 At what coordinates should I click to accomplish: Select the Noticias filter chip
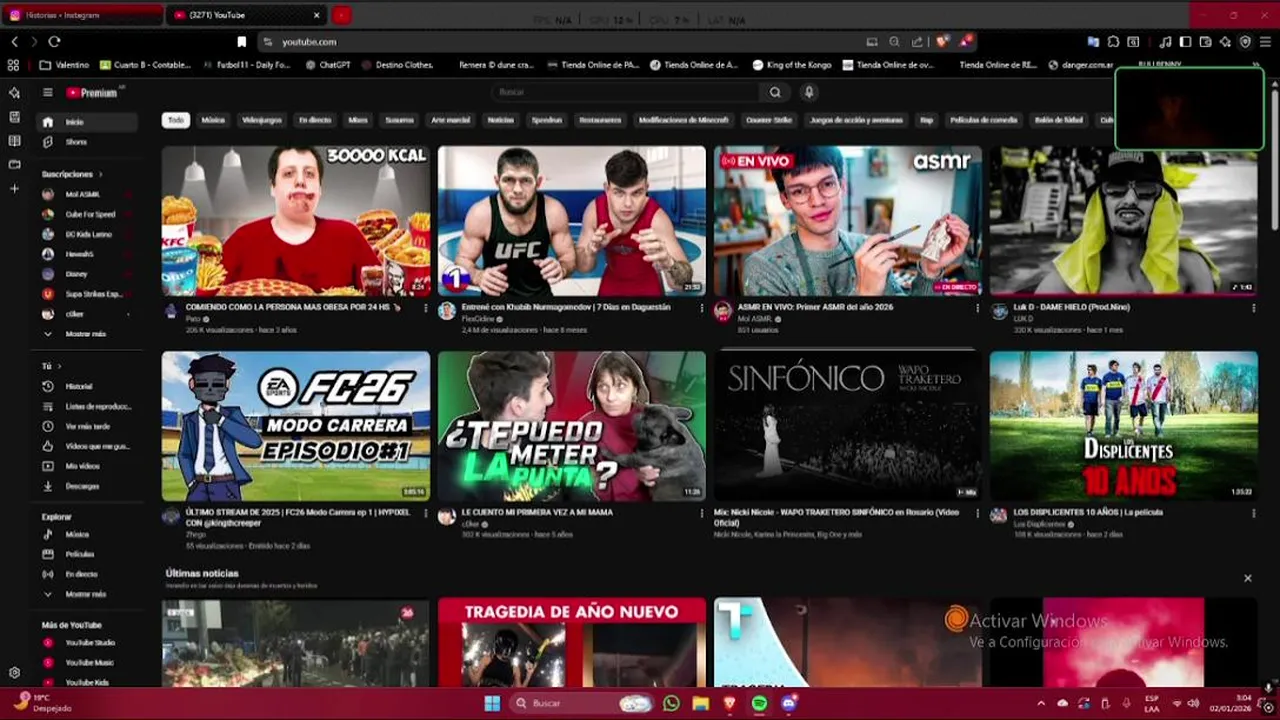point(500,120)
